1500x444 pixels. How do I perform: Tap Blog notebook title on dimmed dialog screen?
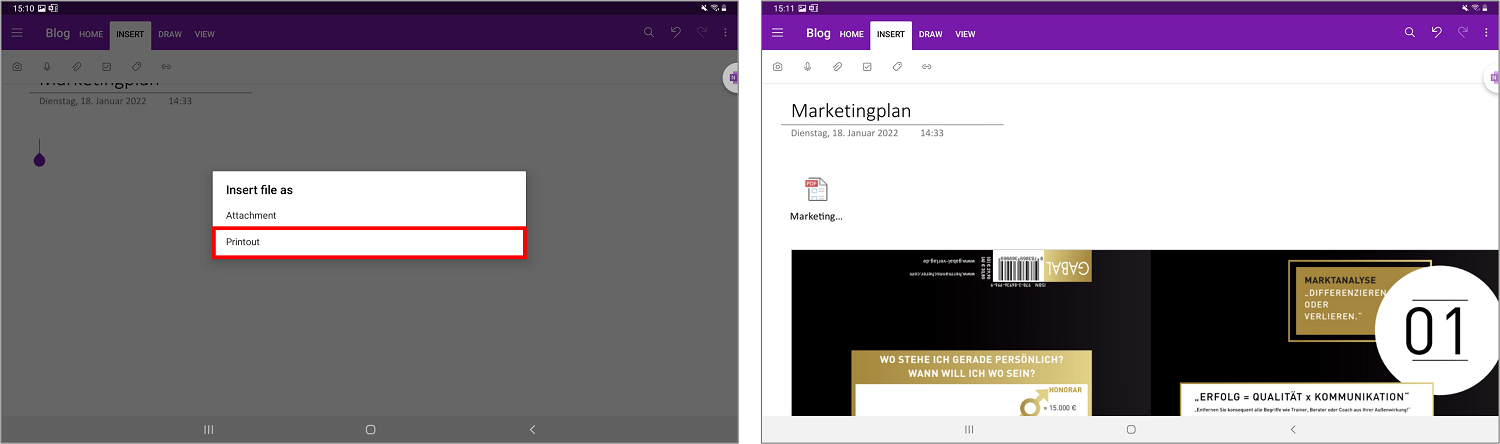58,33
